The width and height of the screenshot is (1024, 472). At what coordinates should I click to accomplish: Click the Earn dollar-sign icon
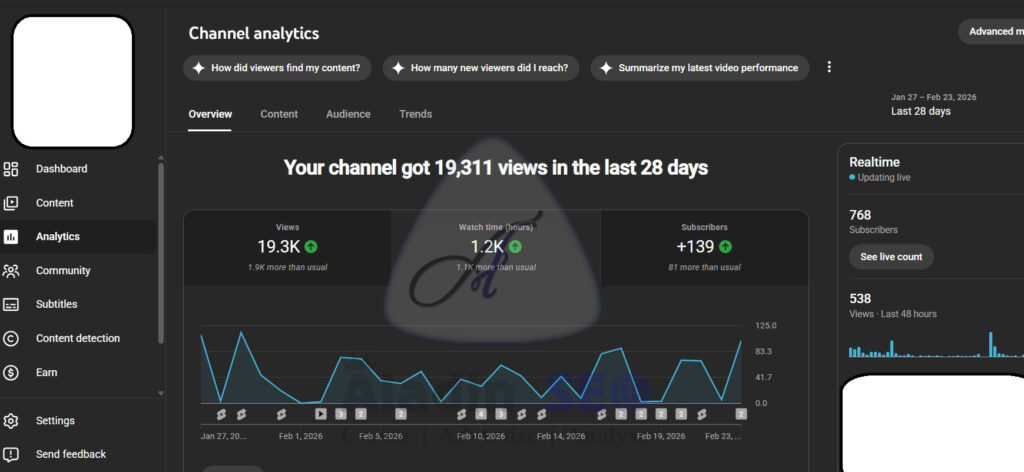tap(11, 372)
